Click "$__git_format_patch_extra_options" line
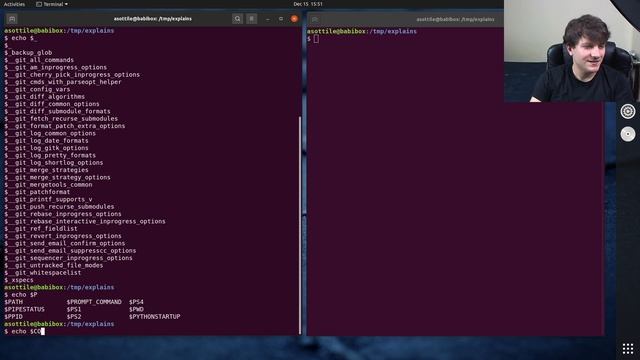Viewport: 640px width, 360px height. 64,126
